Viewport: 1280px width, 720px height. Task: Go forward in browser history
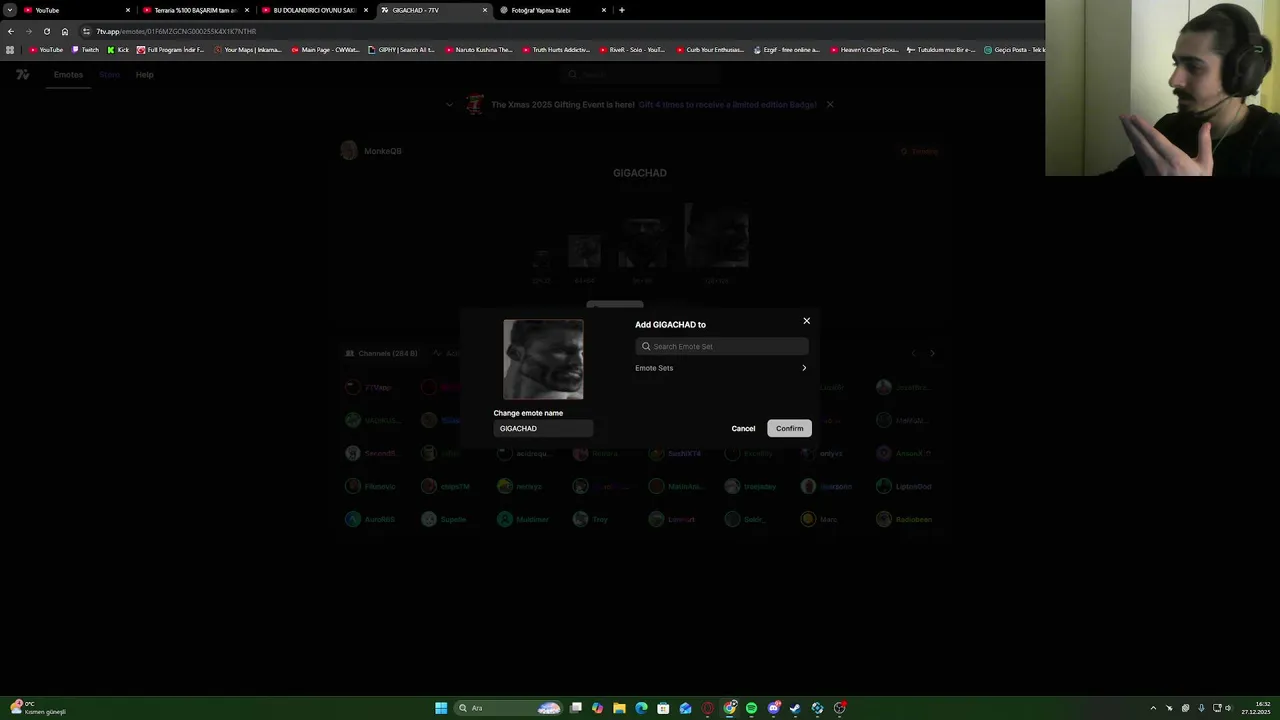[28, 31]
